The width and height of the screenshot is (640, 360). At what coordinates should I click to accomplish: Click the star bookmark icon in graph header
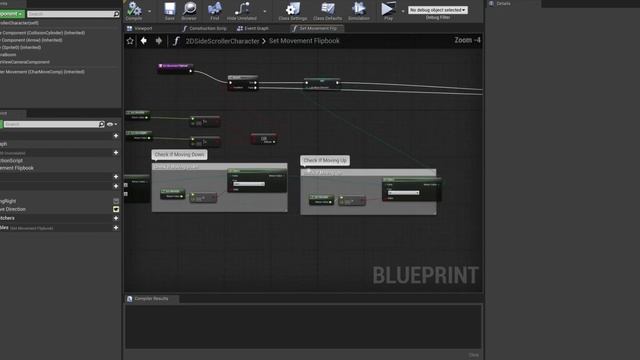point(130,41)
